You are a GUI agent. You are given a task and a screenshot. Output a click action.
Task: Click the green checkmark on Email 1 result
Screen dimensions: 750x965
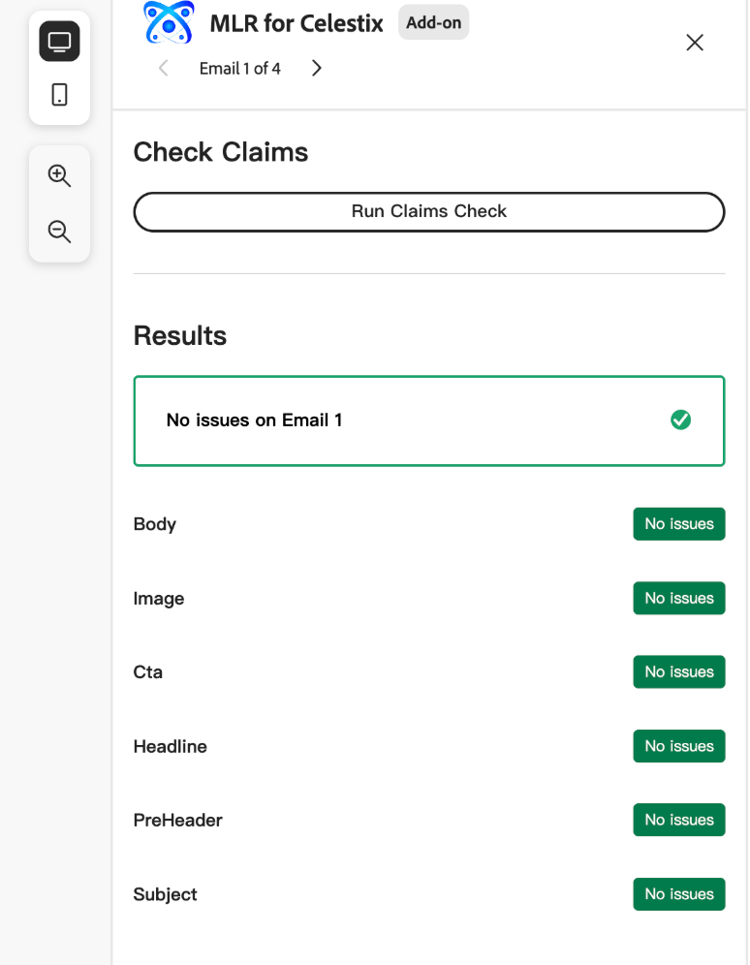680,420
